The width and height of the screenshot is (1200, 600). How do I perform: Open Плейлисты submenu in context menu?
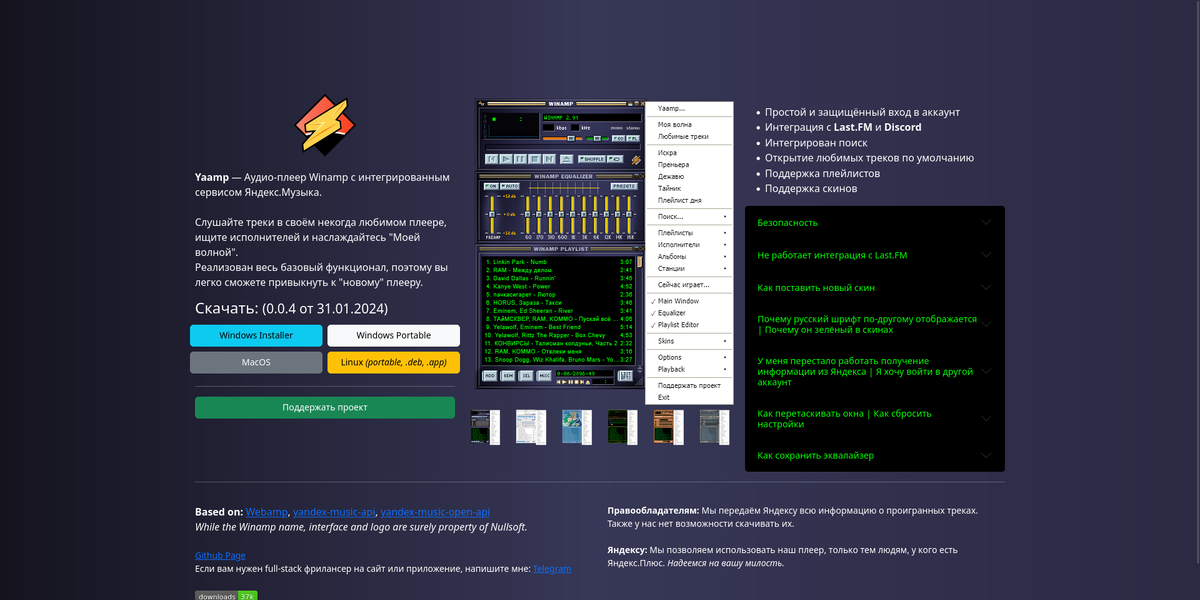[x=689, y=232]
